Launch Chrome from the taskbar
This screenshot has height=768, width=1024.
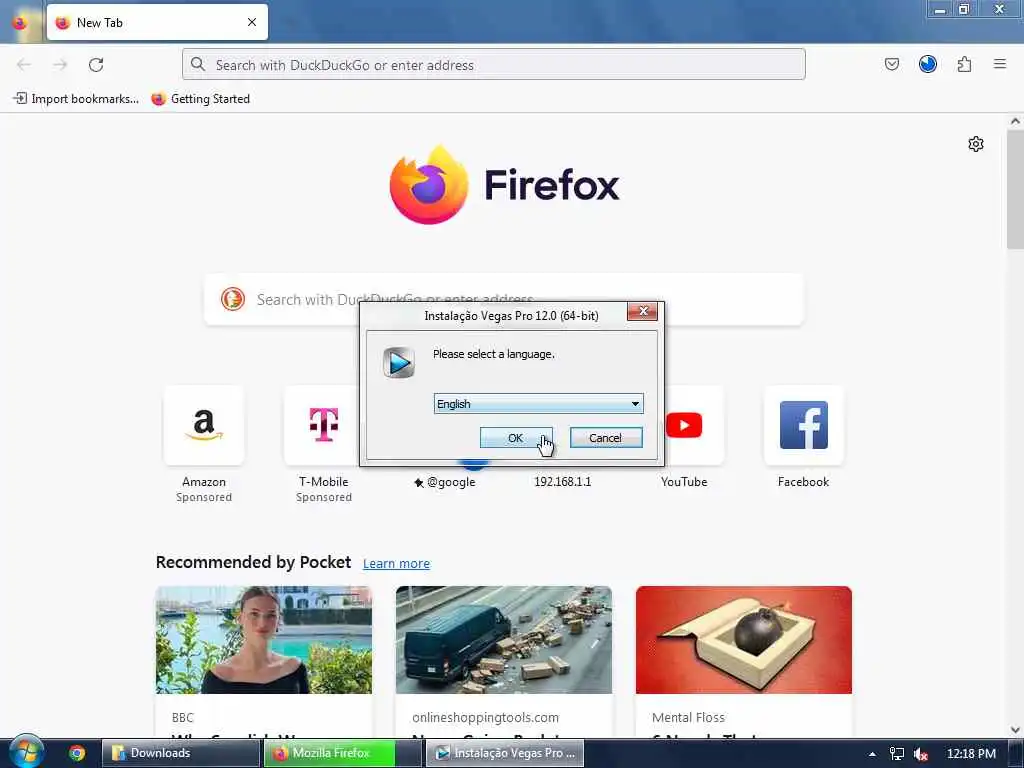[x=77, y=753]
